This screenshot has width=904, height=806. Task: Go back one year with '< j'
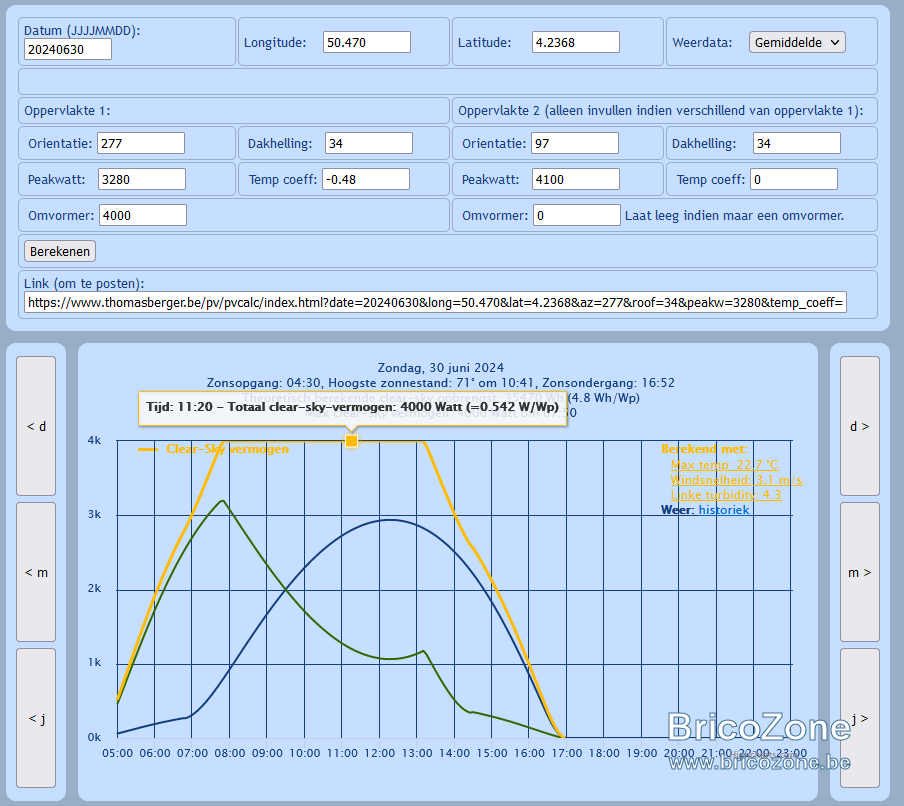pos(36,718)
